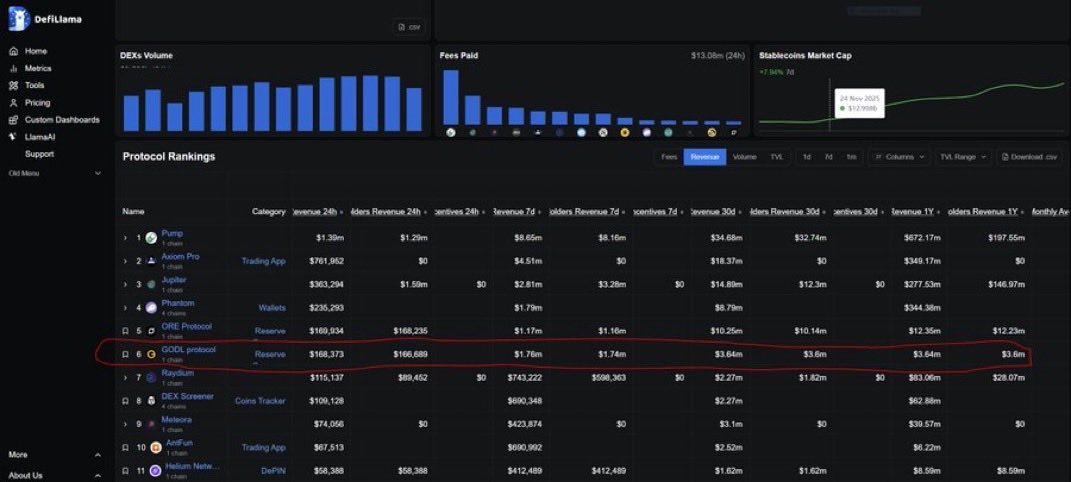The image size is (1071, 482).
Task: Switch to the TVL tab
Action: coord(777,157)
